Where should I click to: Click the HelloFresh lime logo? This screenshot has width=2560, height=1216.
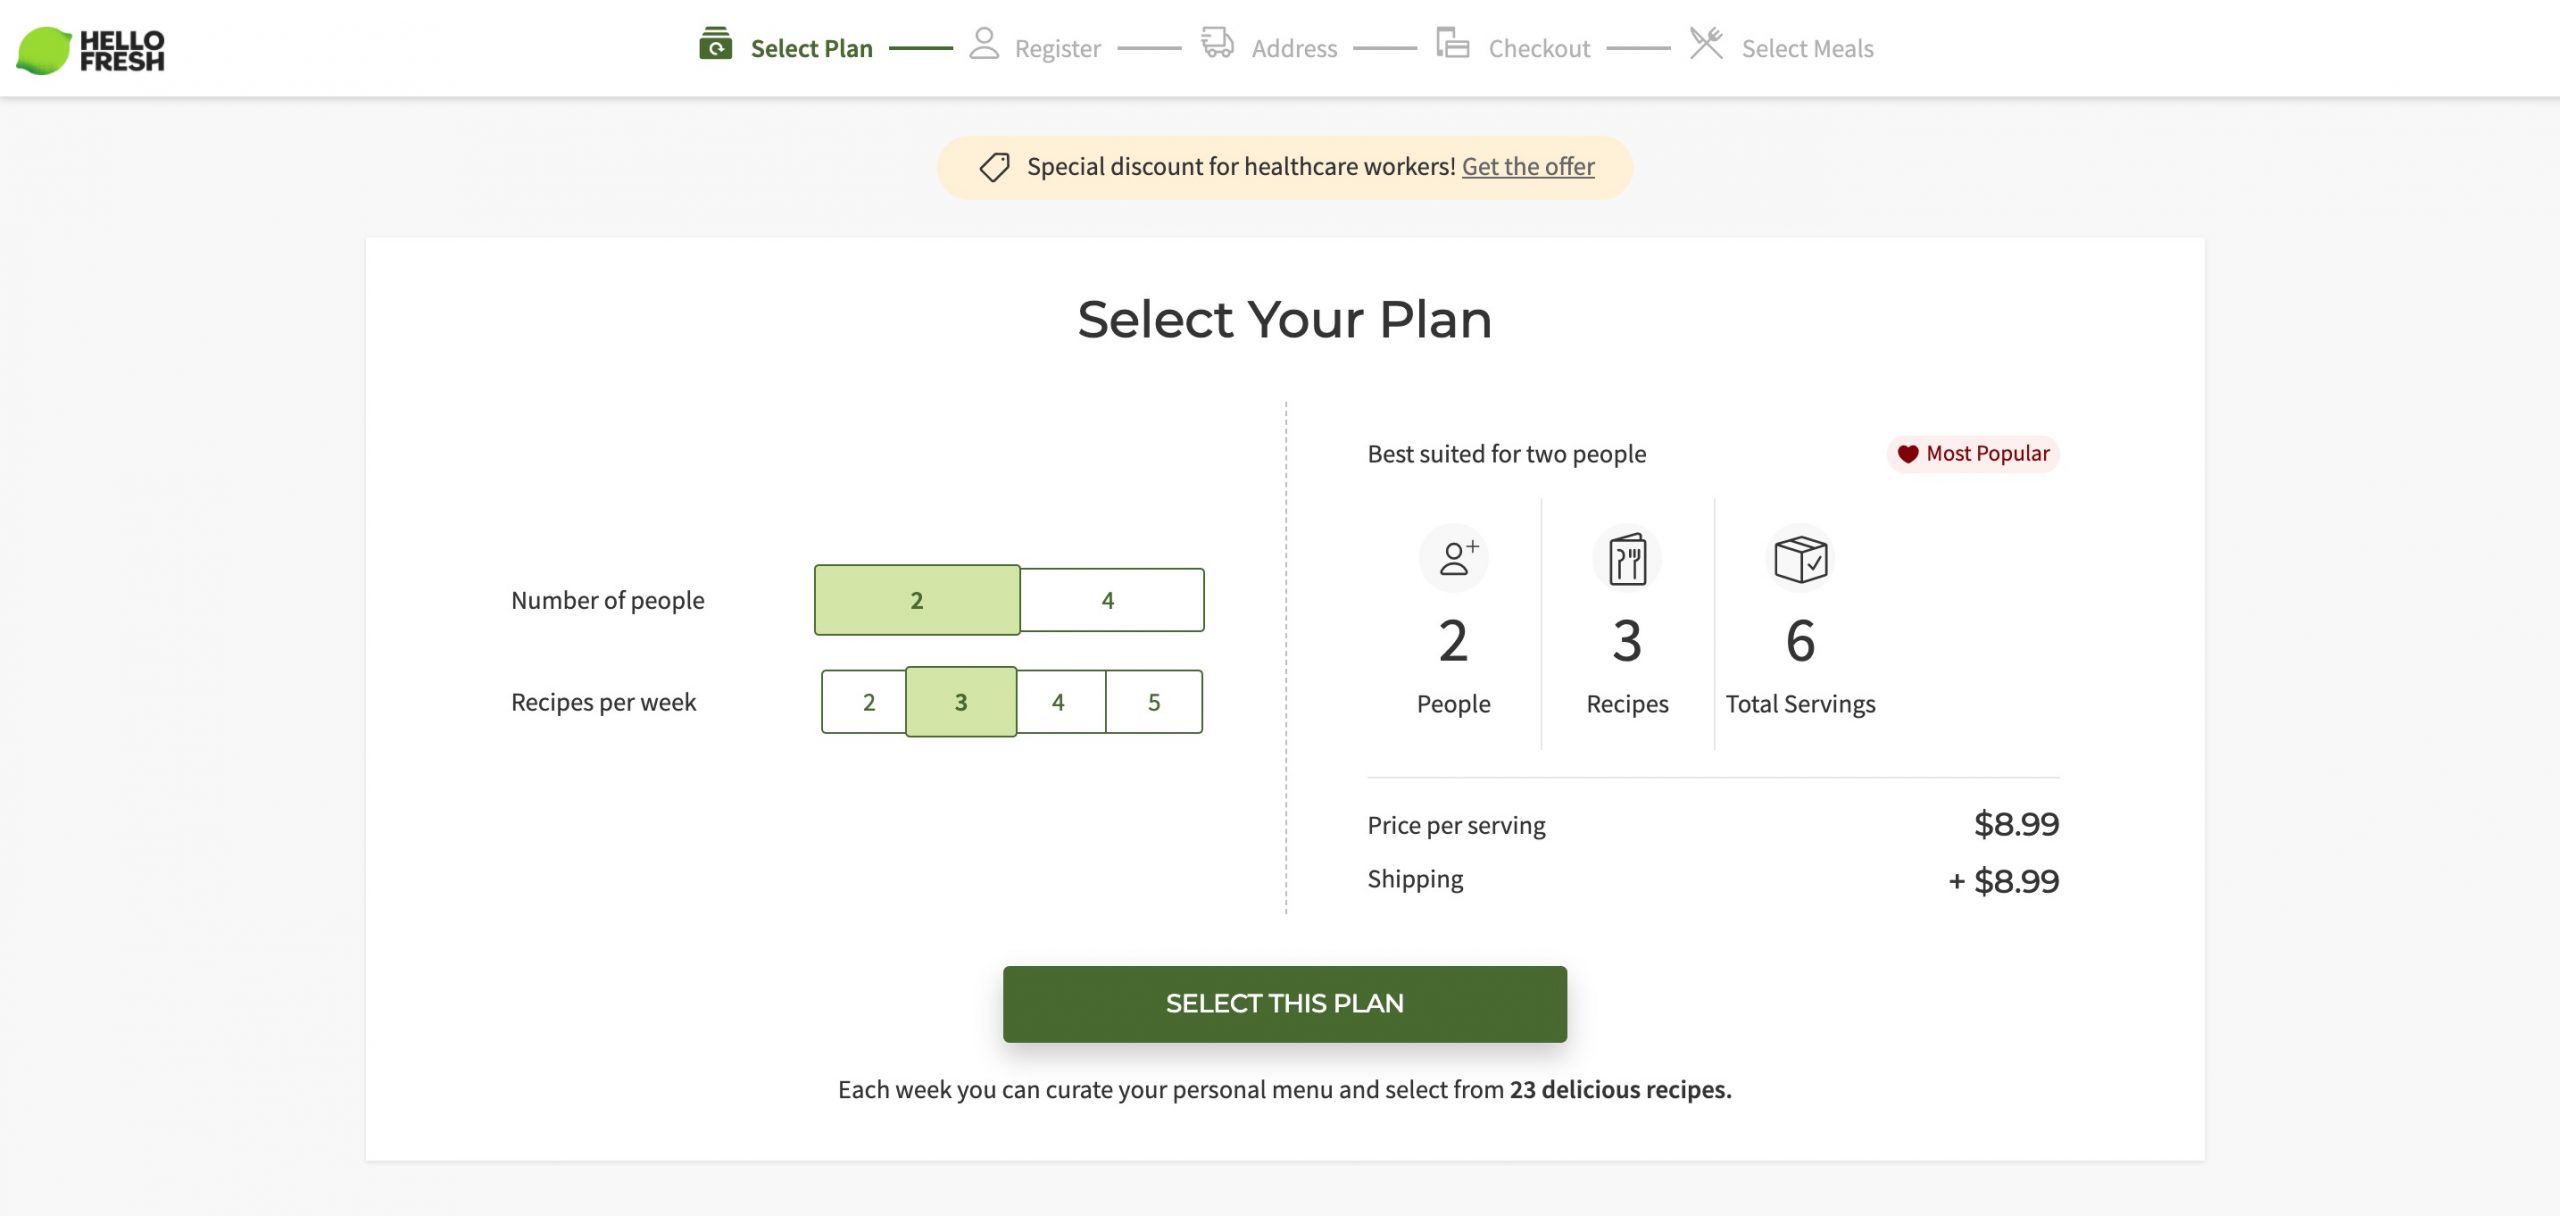[x=44, y=50]
